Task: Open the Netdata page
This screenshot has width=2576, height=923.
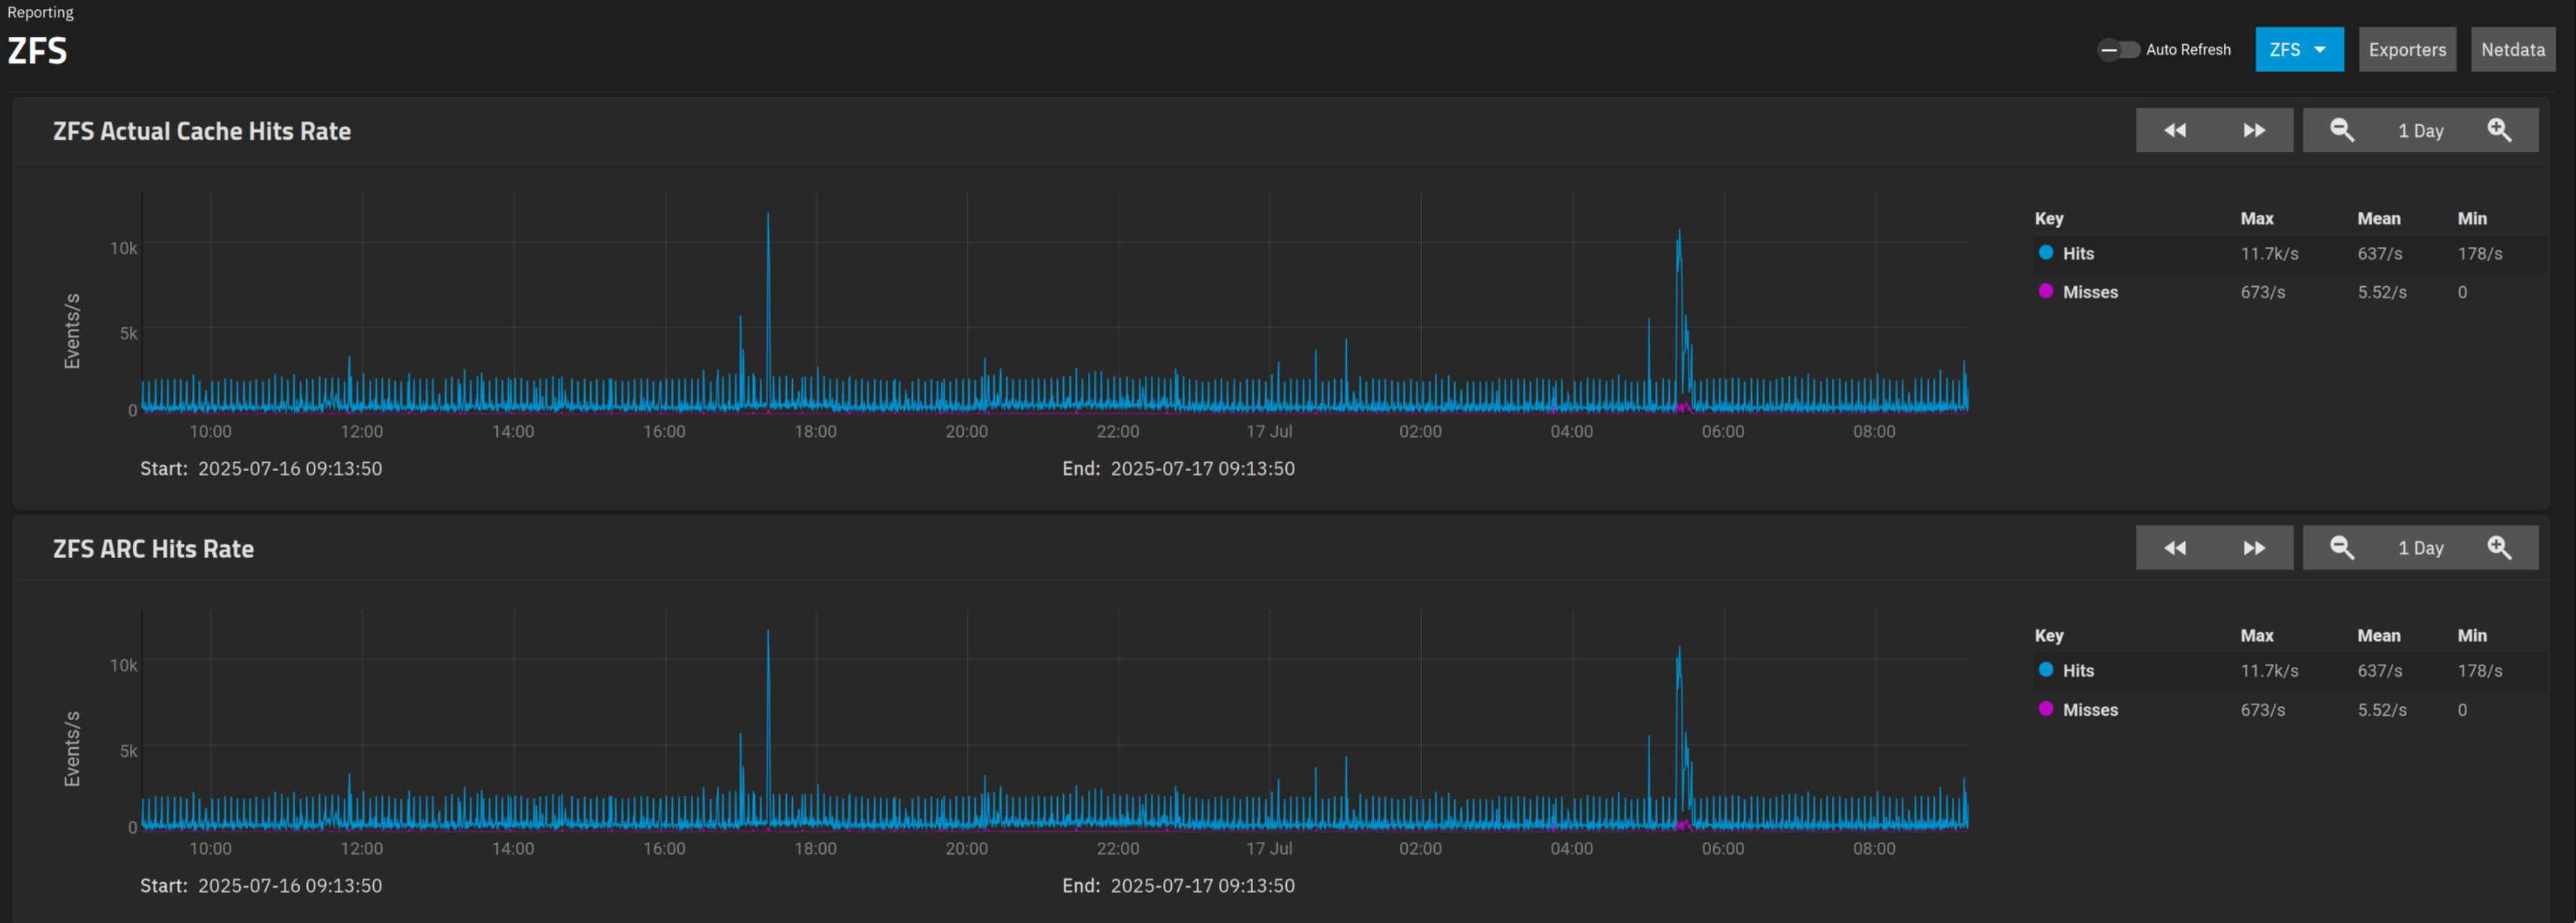Action: [x=2512, y=50]
